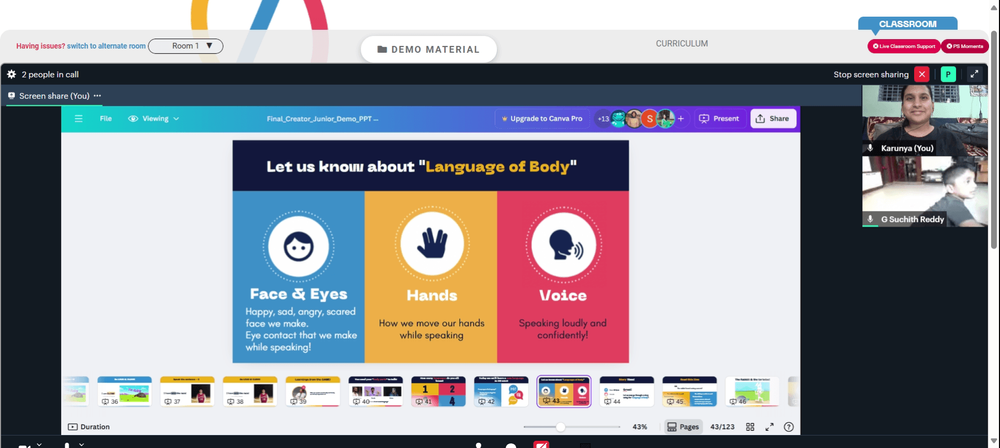1000x448 pixels.
Task: Select slide thumbnail 46
Action: click(x=753, y=391)
